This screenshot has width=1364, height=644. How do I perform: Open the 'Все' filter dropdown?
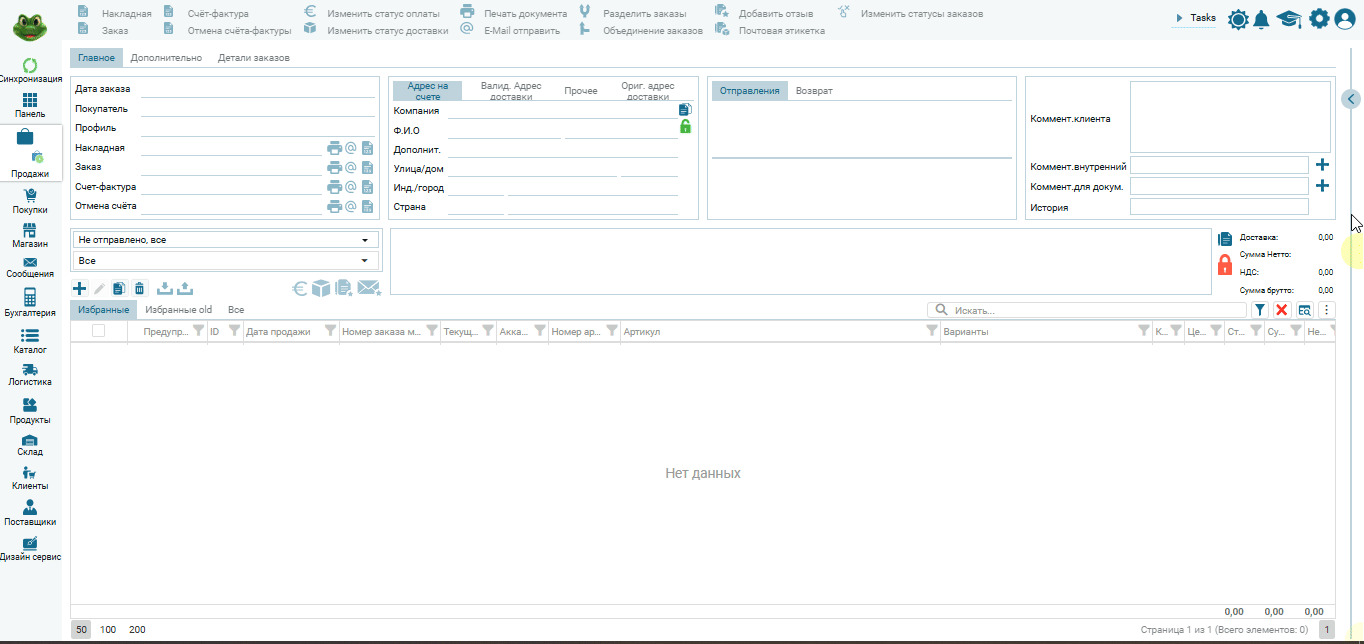pos(225,261)
